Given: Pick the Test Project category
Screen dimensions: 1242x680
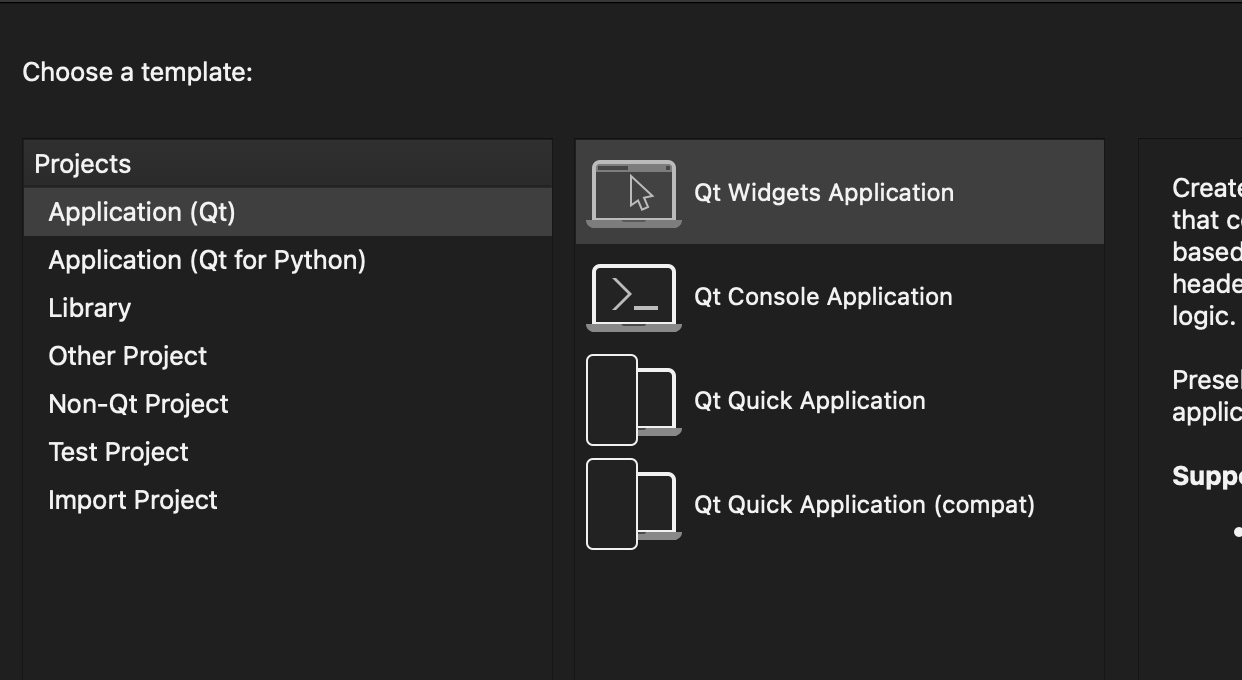Looking at the screenshot, I should coord(288,452).
